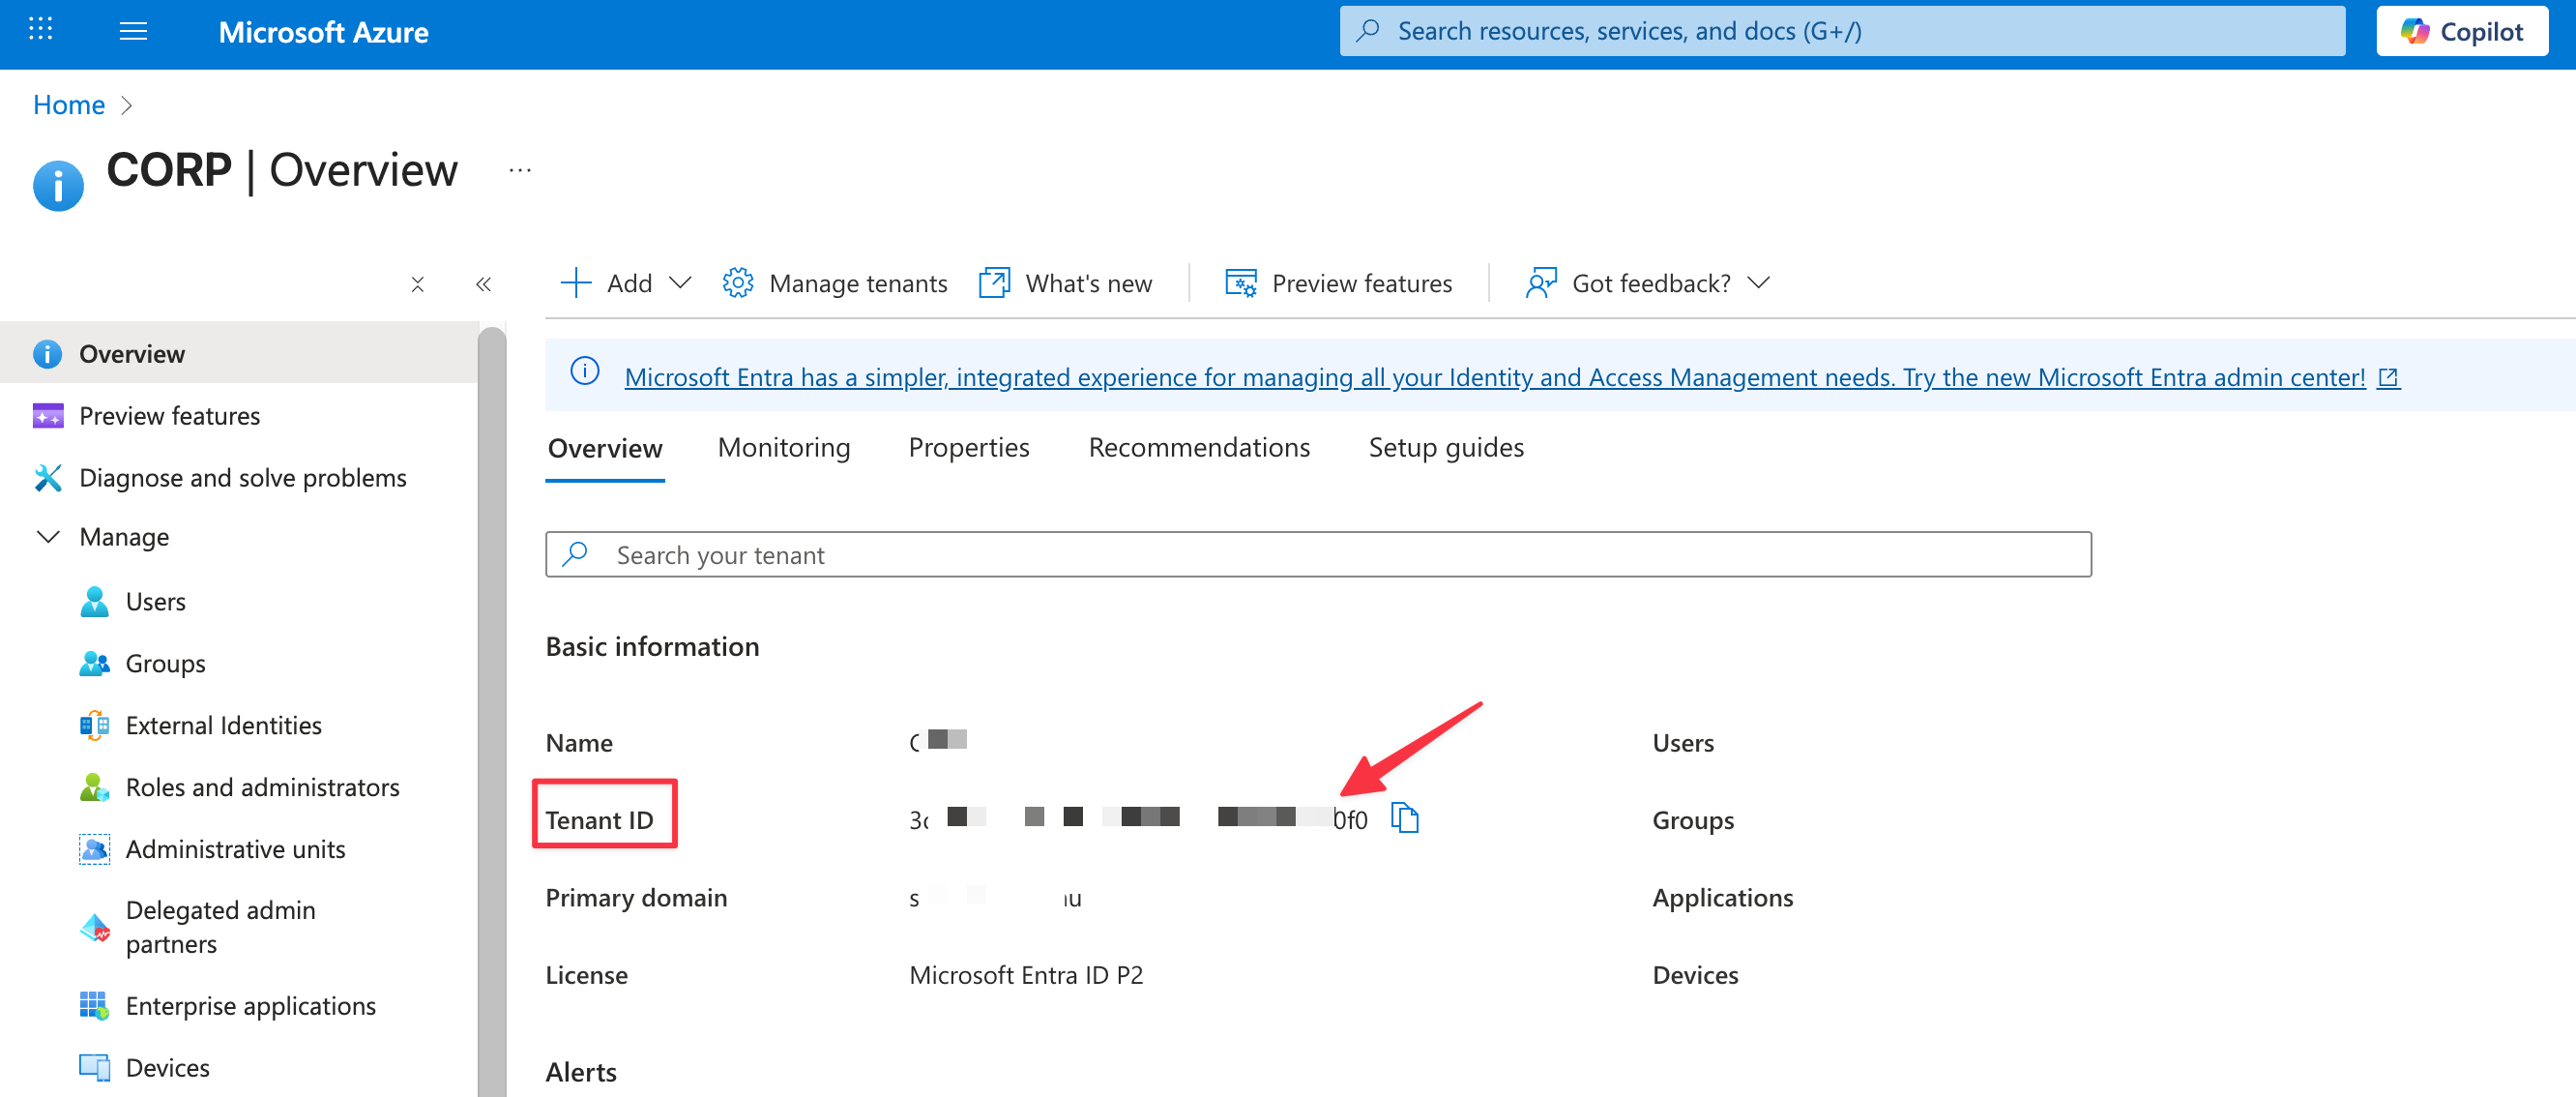This screenshot has height=1097, width=2576.
Task: Click the Primary domain label
Action: click(636, 897)
